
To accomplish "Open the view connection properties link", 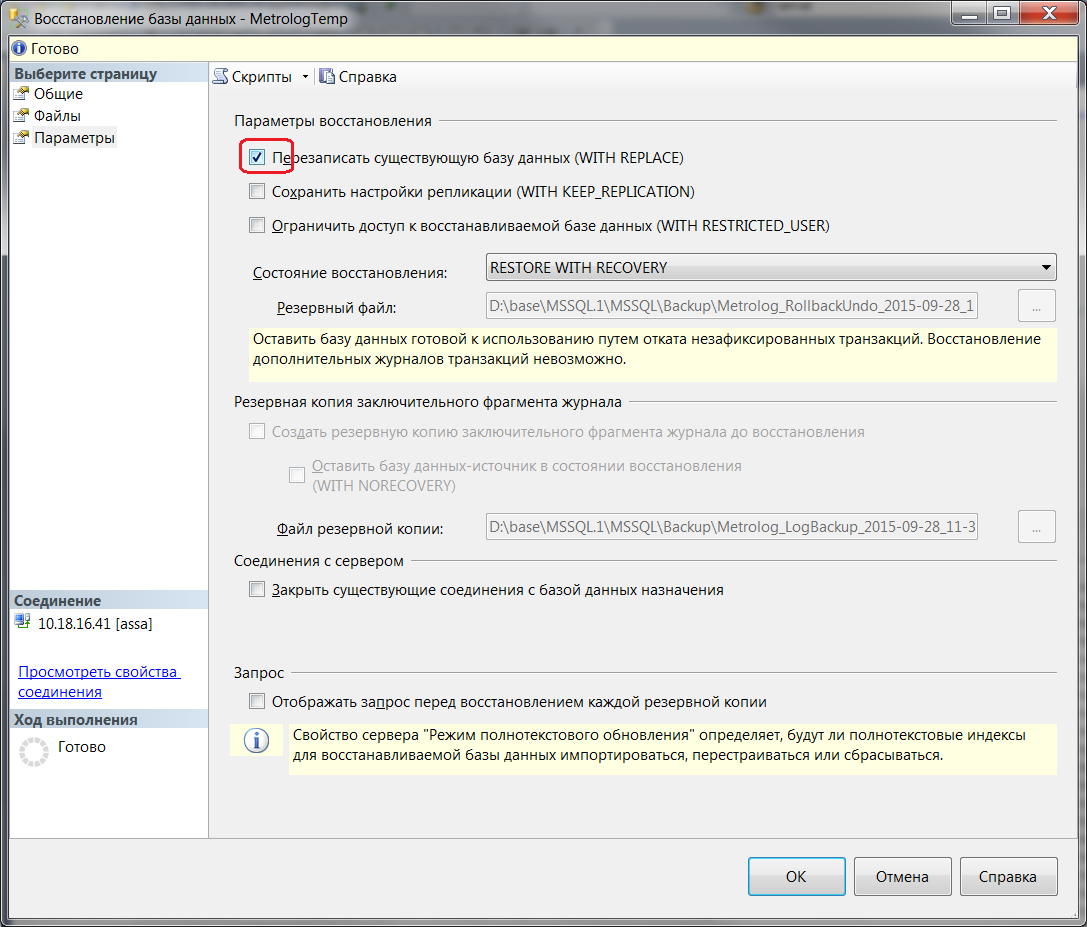I will pos(98,682).
